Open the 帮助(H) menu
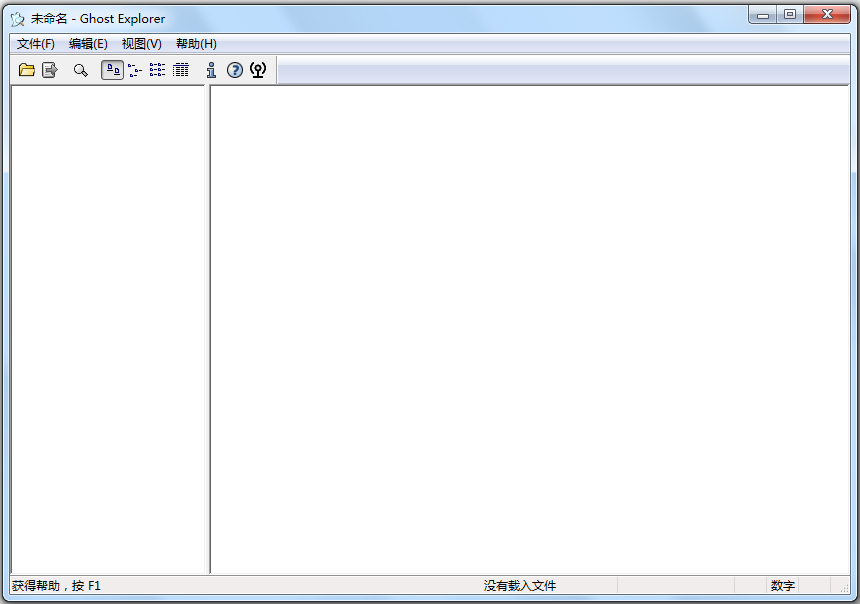Image resolution: width=860 pixels, height=604 pixels. (196, 44)
